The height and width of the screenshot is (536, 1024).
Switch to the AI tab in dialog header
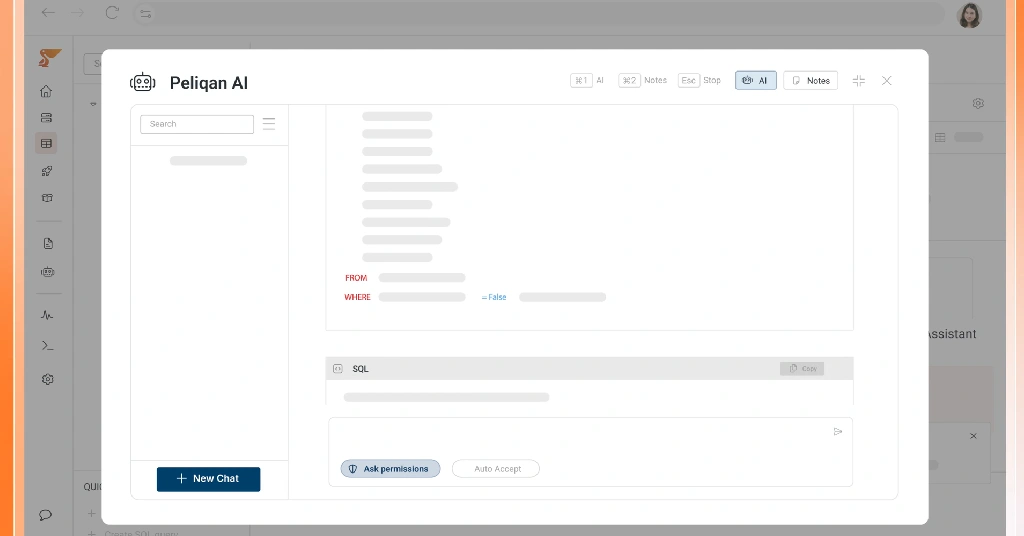tap(756, 80)
